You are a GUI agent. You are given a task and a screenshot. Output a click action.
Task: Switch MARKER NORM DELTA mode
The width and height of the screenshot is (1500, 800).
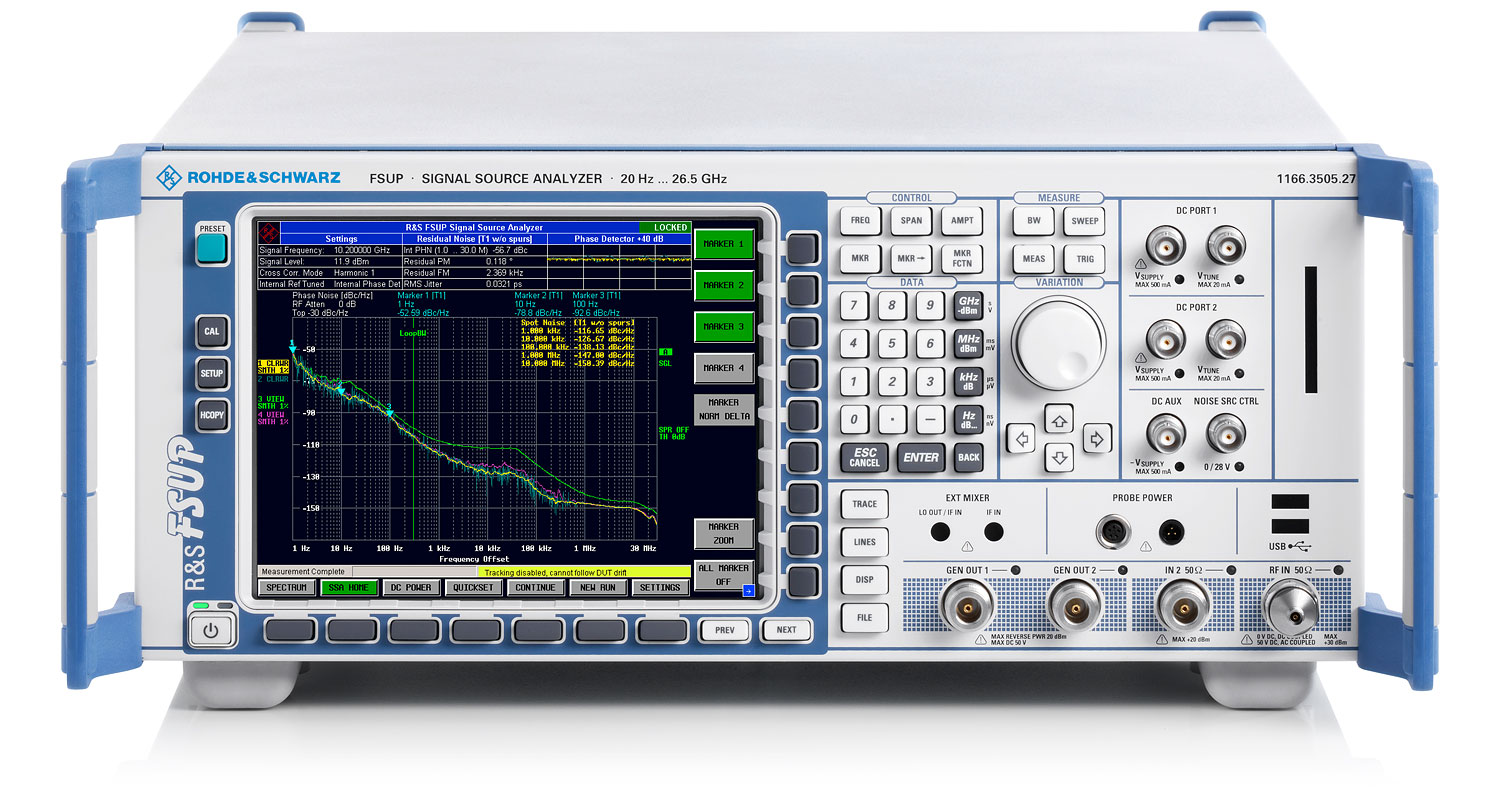724,409
